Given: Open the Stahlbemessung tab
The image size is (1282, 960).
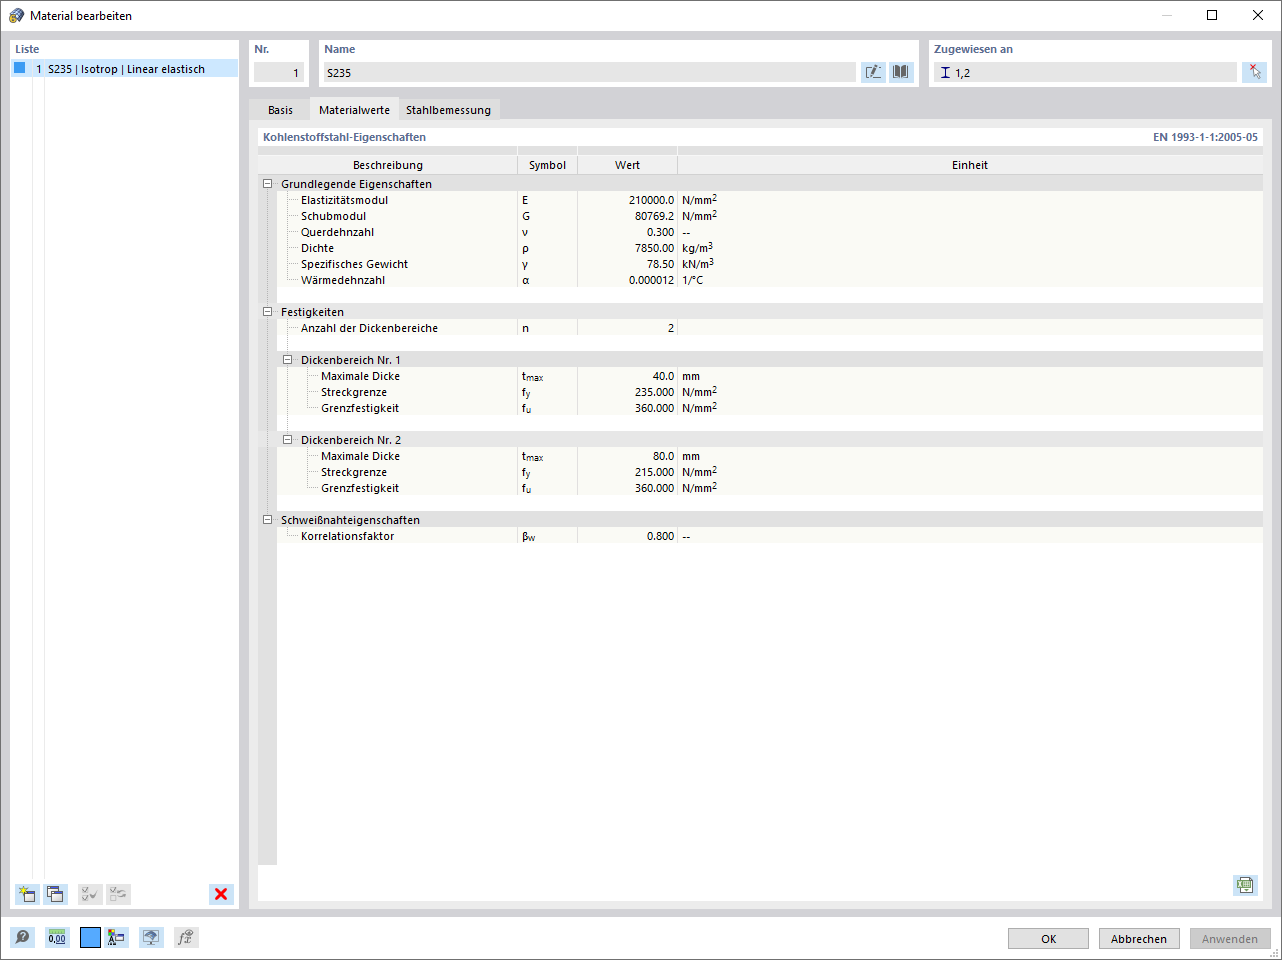Looking at the screenshot, I should [448, 110].
